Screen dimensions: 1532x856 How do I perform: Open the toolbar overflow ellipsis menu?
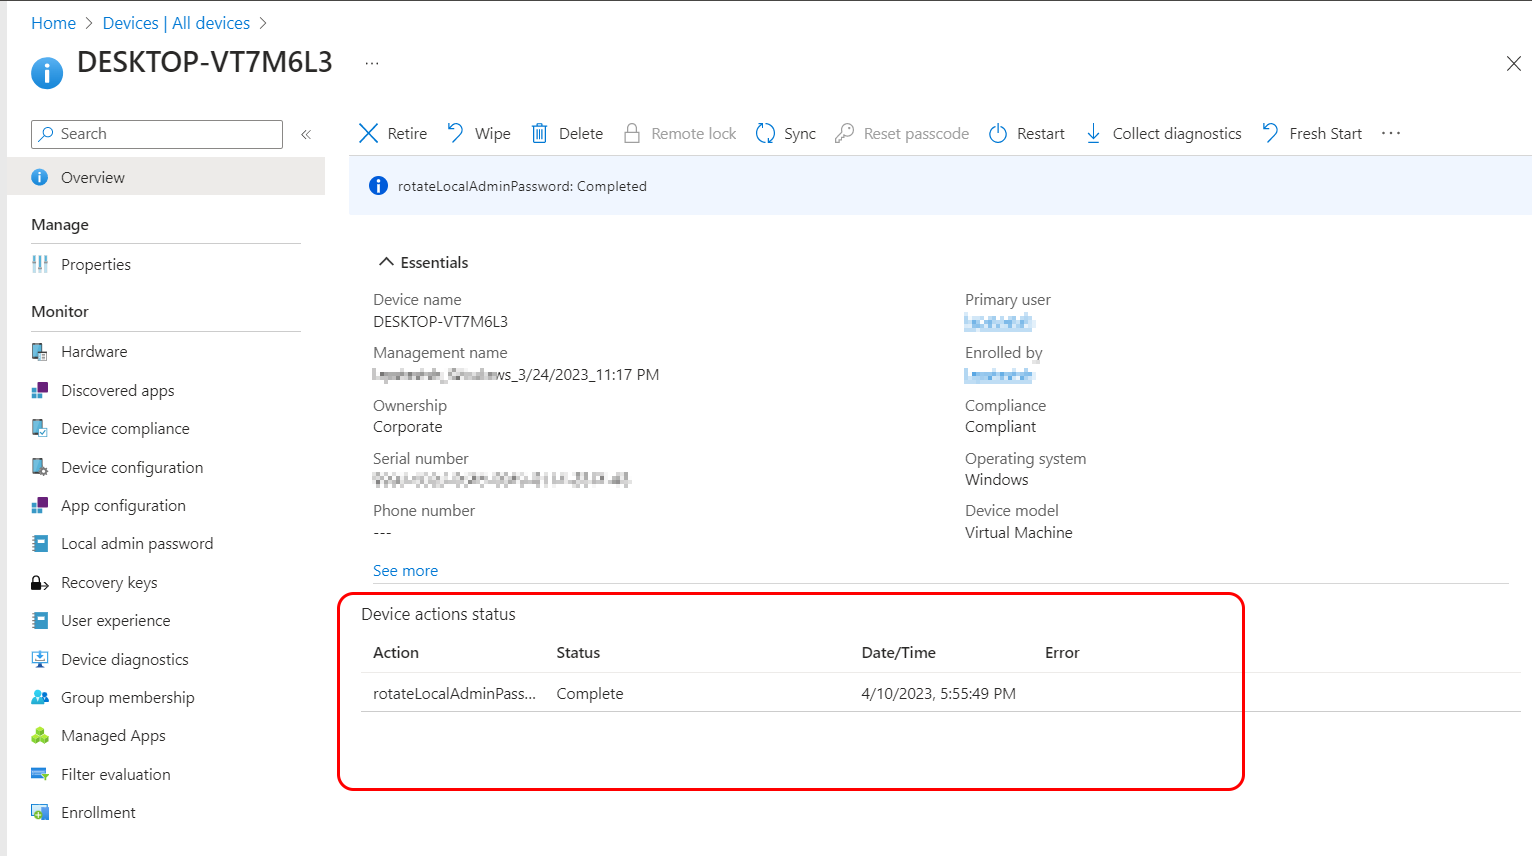click(x=1391, y=133)
